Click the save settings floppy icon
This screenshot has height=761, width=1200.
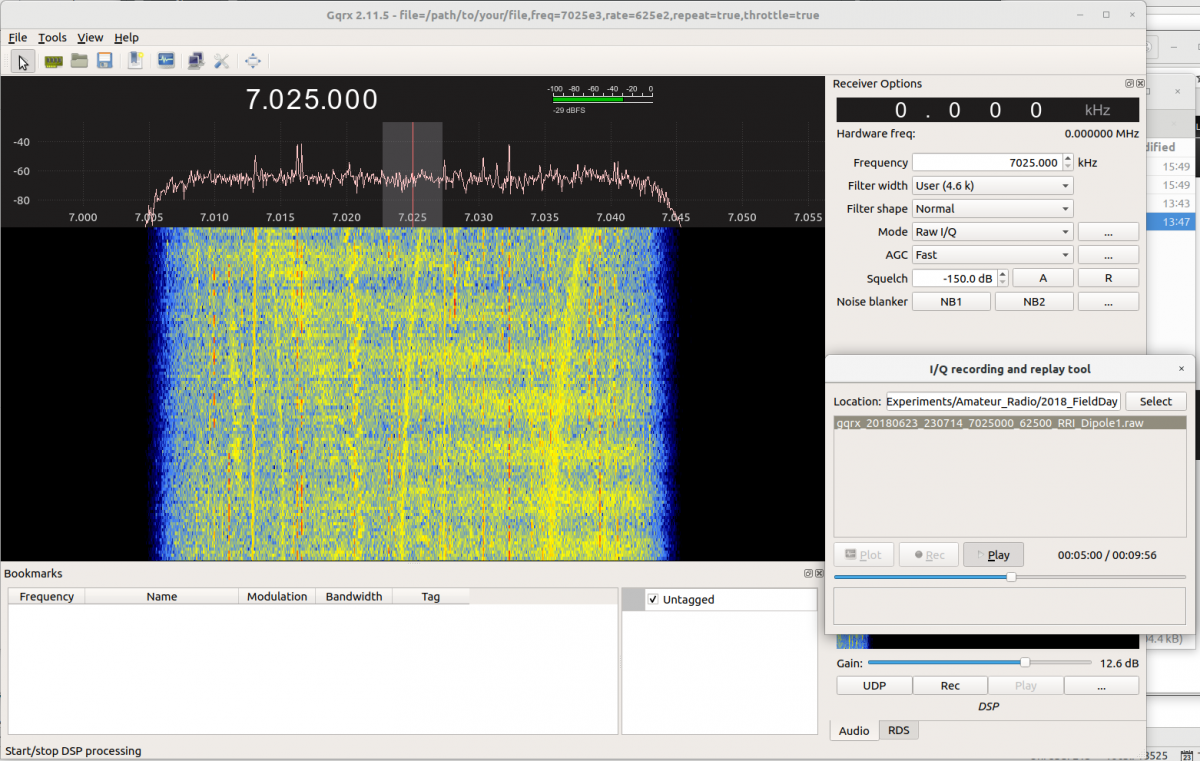[104, 61]
